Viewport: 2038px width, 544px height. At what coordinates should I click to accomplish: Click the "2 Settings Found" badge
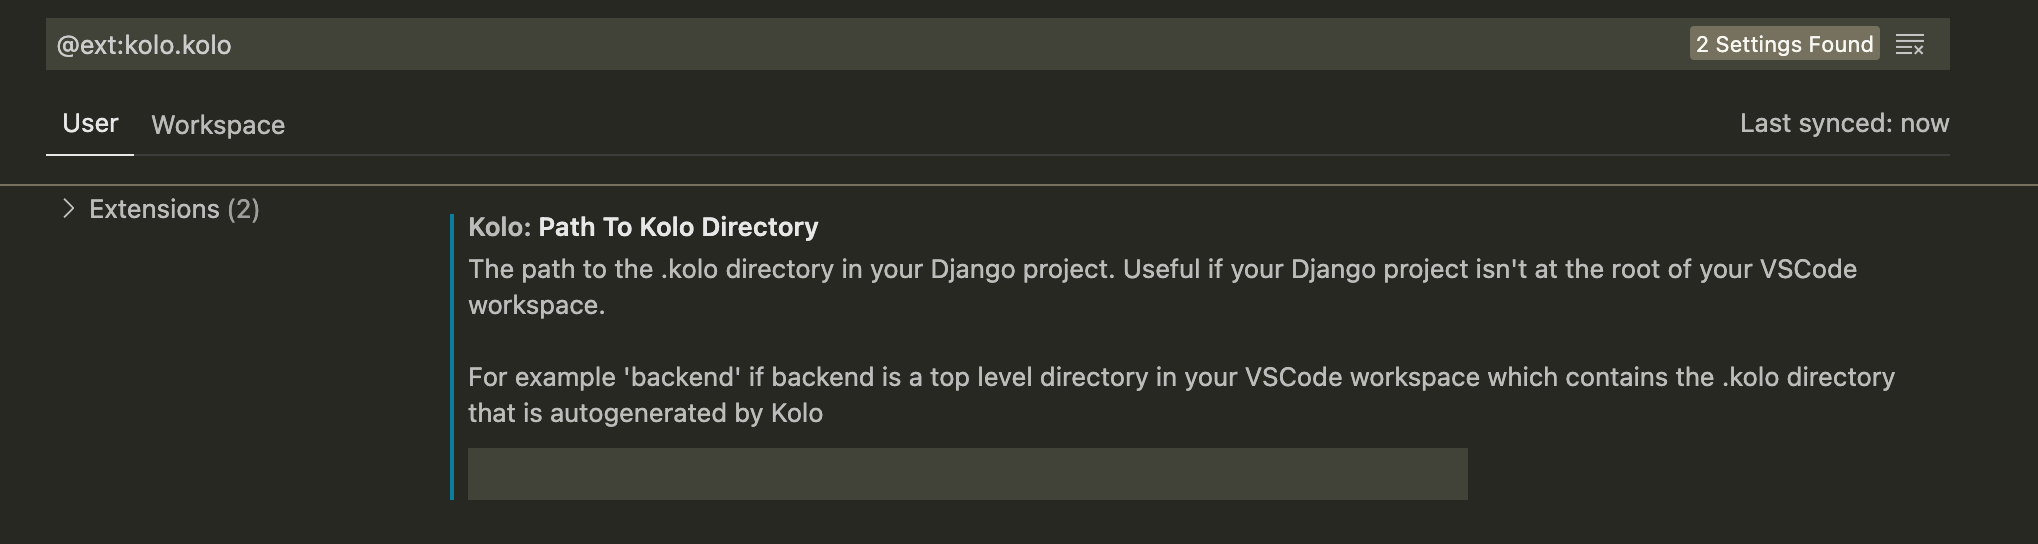(x=1784, y=44)
